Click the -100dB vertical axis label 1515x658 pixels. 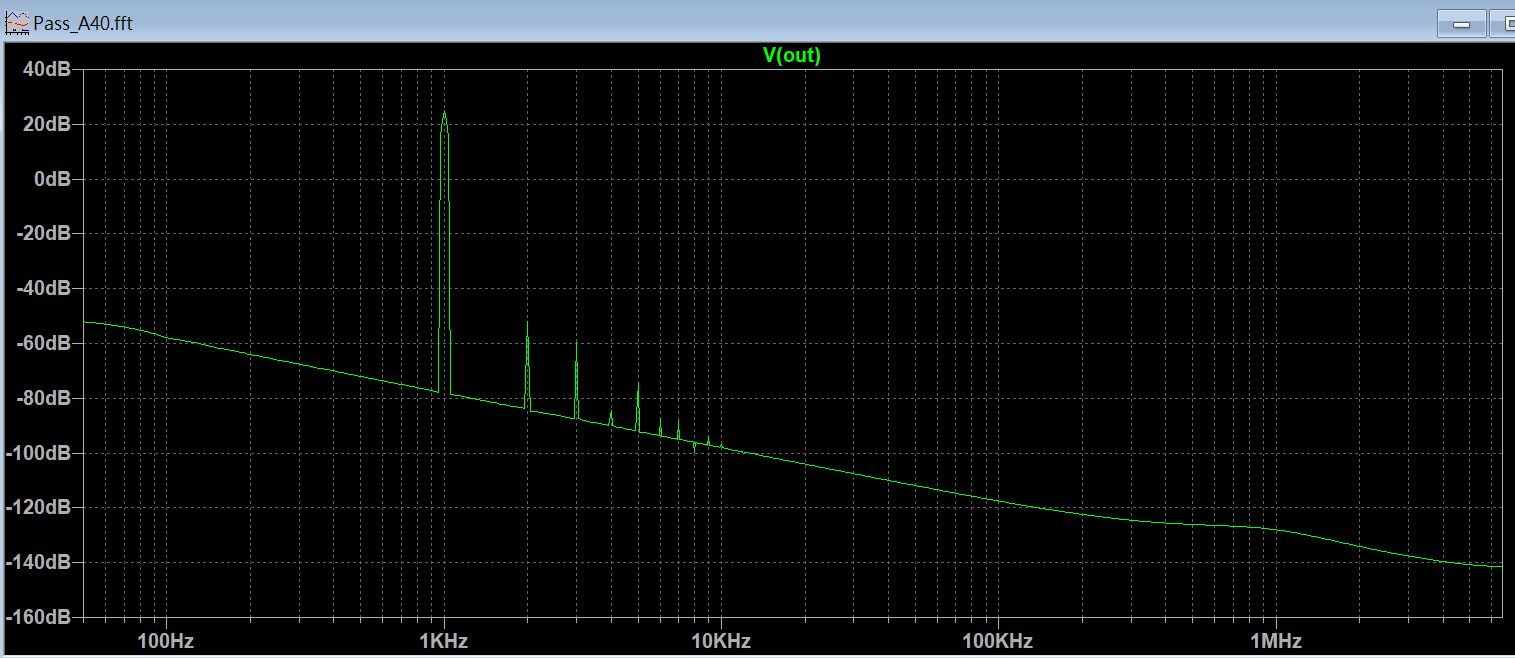click(x=38, y=453)
